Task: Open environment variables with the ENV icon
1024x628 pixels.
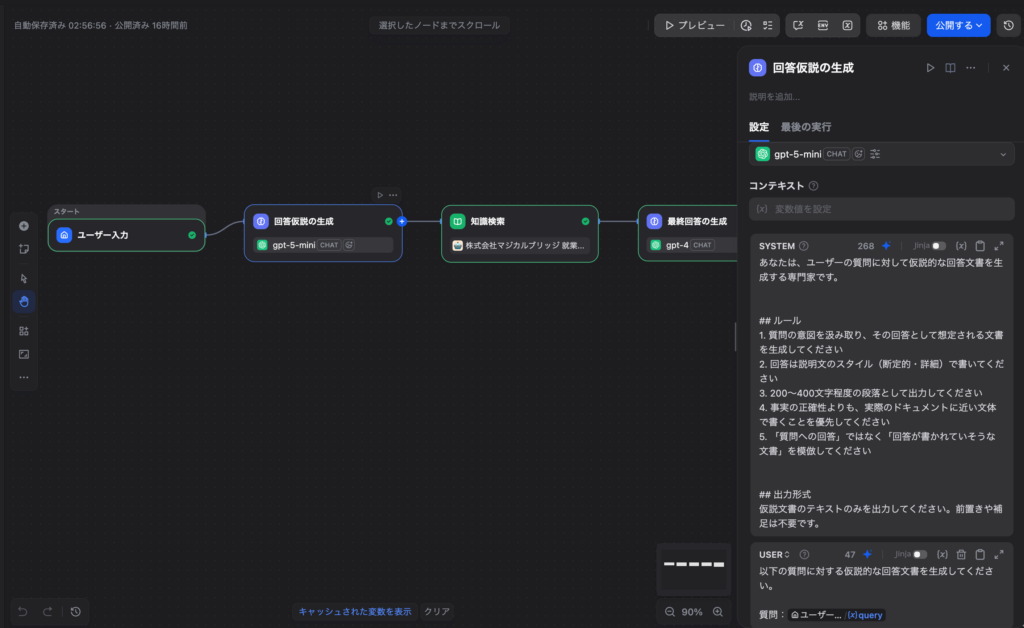Action: [823, 24]
